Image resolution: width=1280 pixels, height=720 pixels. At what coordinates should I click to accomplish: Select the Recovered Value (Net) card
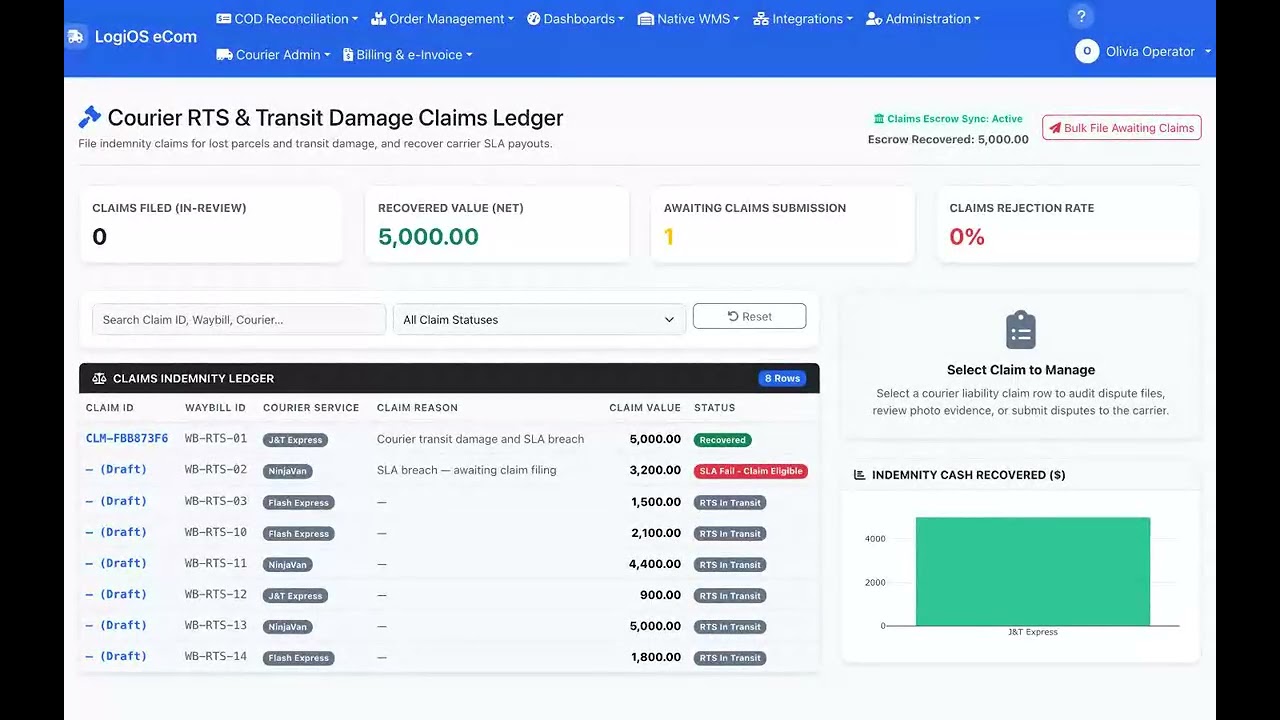[x=497, y=225]
